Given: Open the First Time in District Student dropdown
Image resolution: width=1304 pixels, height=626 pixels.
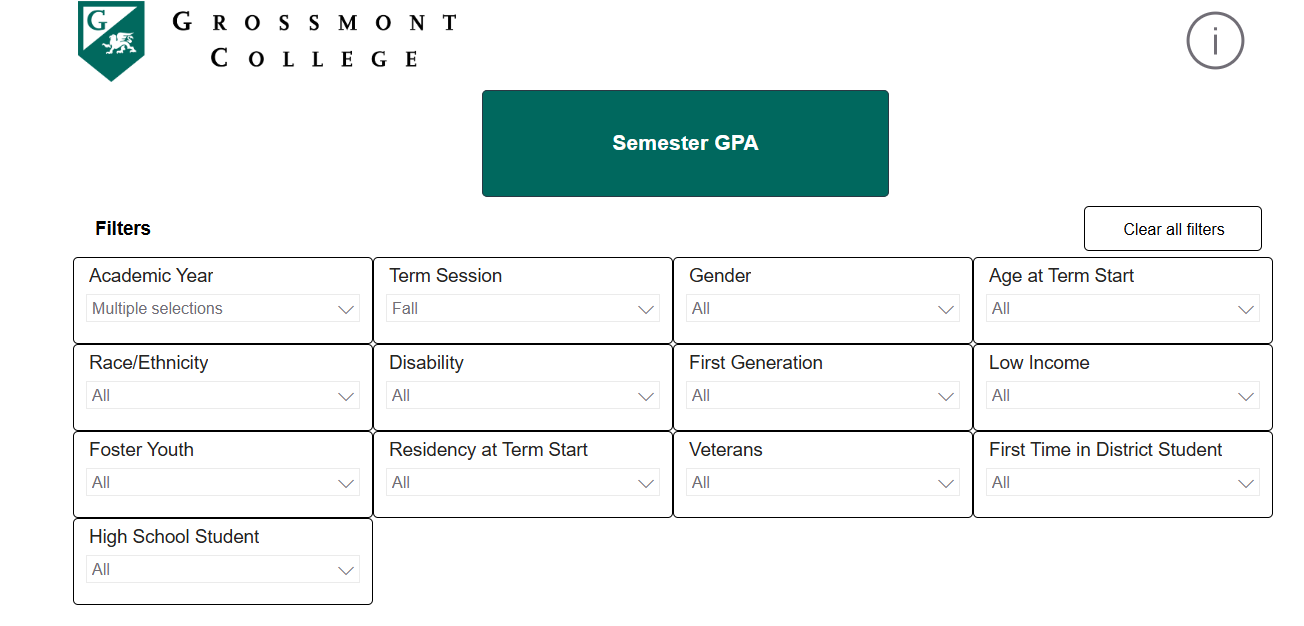Looking at the screenshot, I should coord(1122,482).
